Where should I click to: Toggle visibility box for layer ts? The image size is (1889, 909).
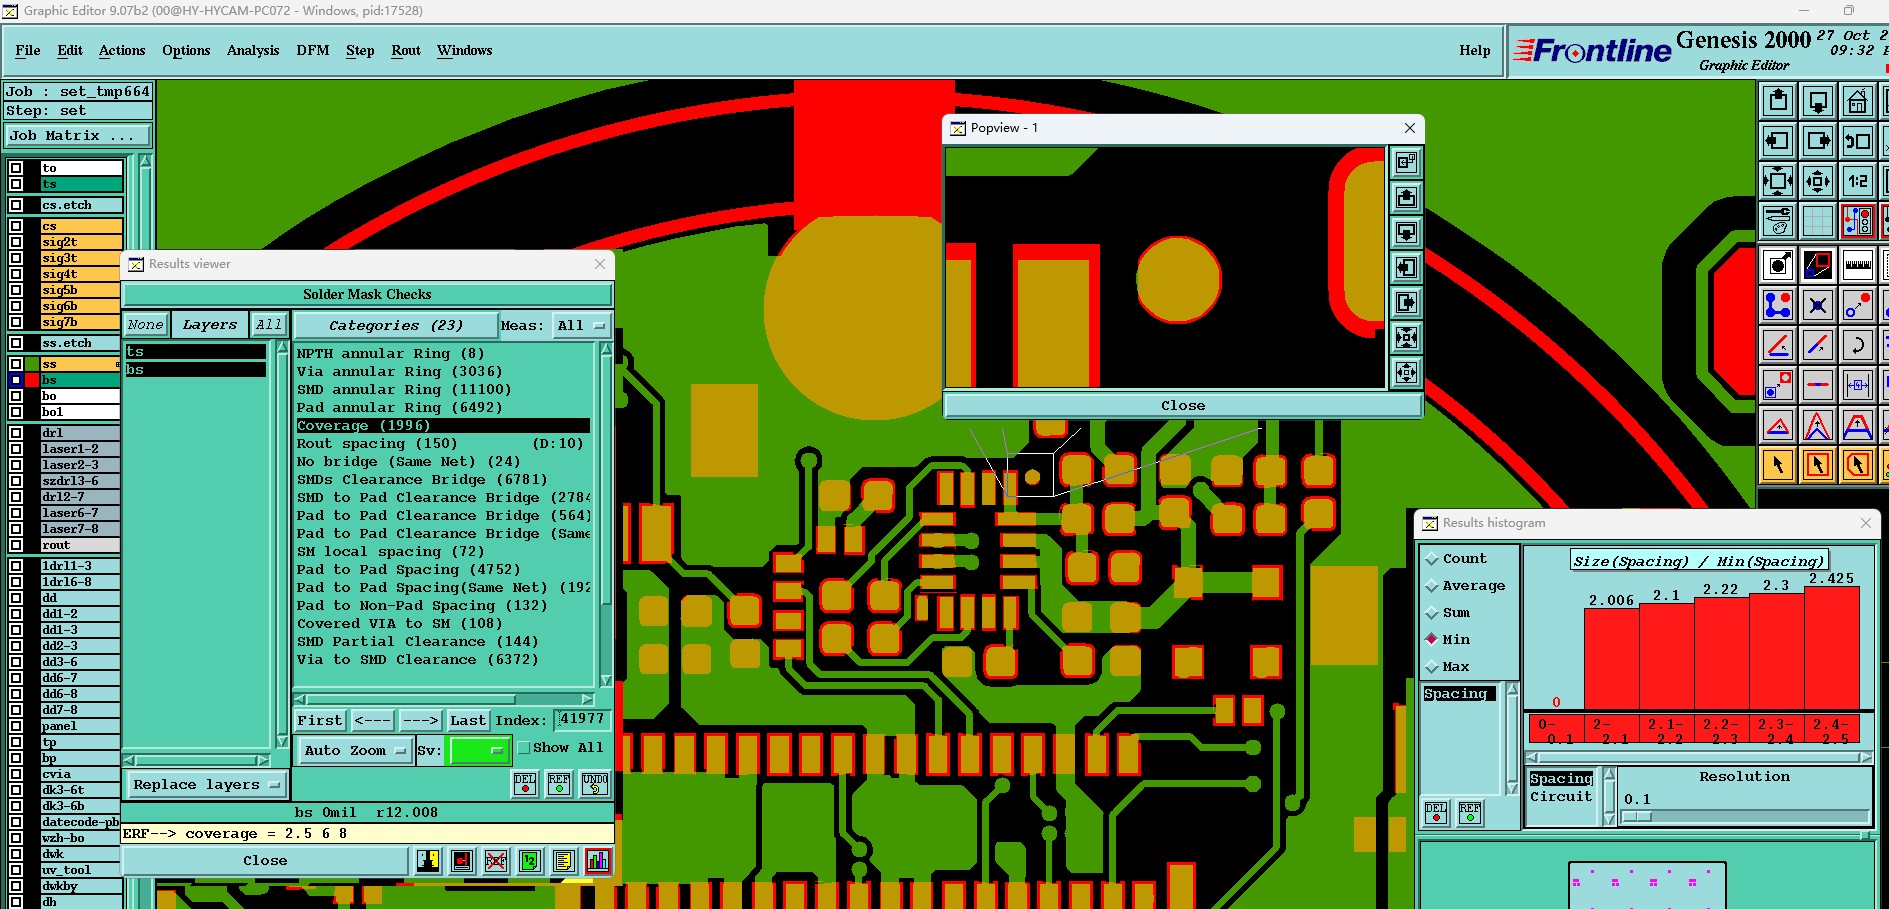(x=16, y=184)
